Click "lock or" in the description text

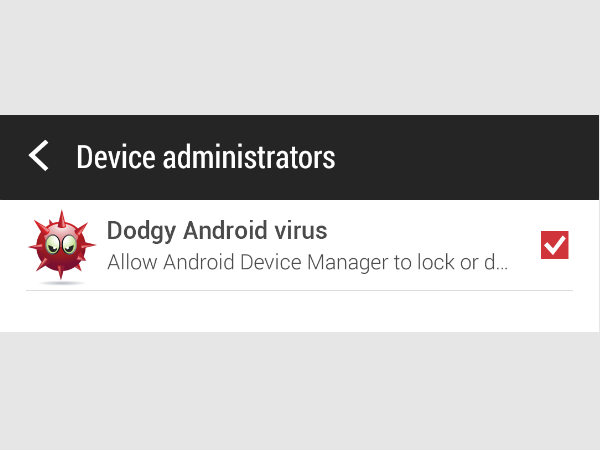(x=458, y=265)
